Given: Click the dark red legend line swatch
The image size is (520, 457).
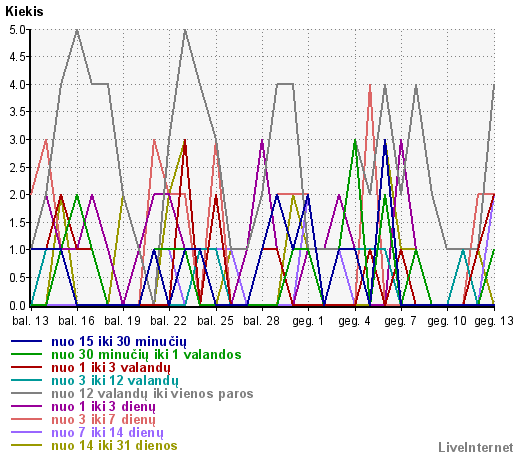Looking at the screenshot, I should [x=27, y=367].
